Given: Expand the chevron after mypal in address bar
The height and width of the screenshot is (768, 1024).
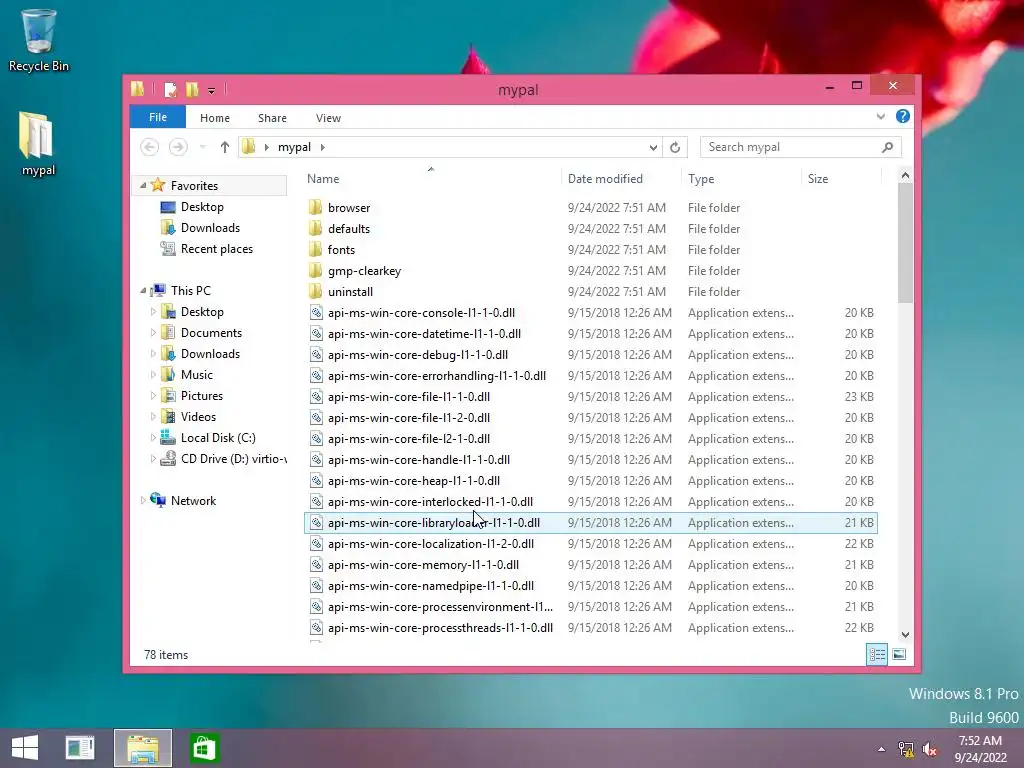Looking at the screenshot, I should [323, 147].
